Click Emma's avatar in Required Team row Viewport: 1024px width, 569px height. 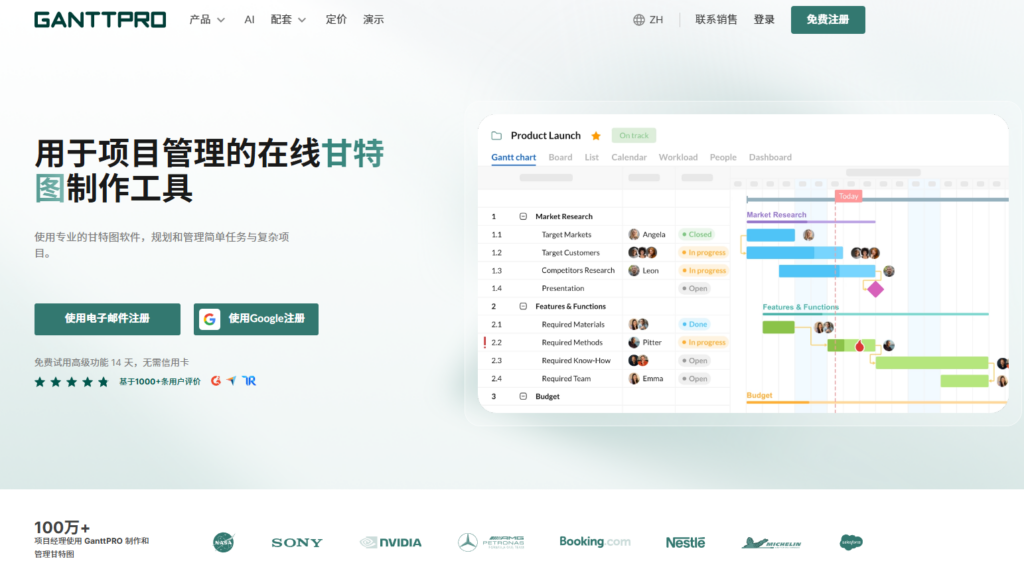pyautogui.click(x=633, y=378)
